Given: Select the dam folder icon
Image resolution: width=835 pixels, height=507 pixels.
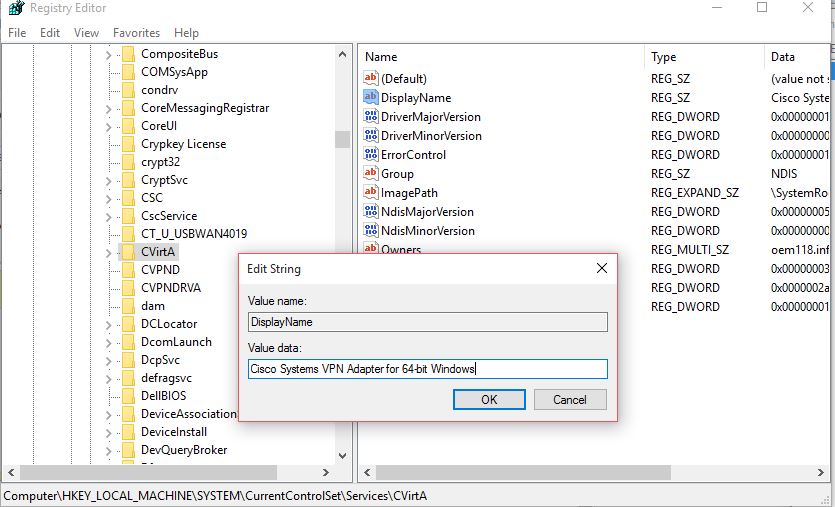Looking at the screenshot, I should coord(128,306).
